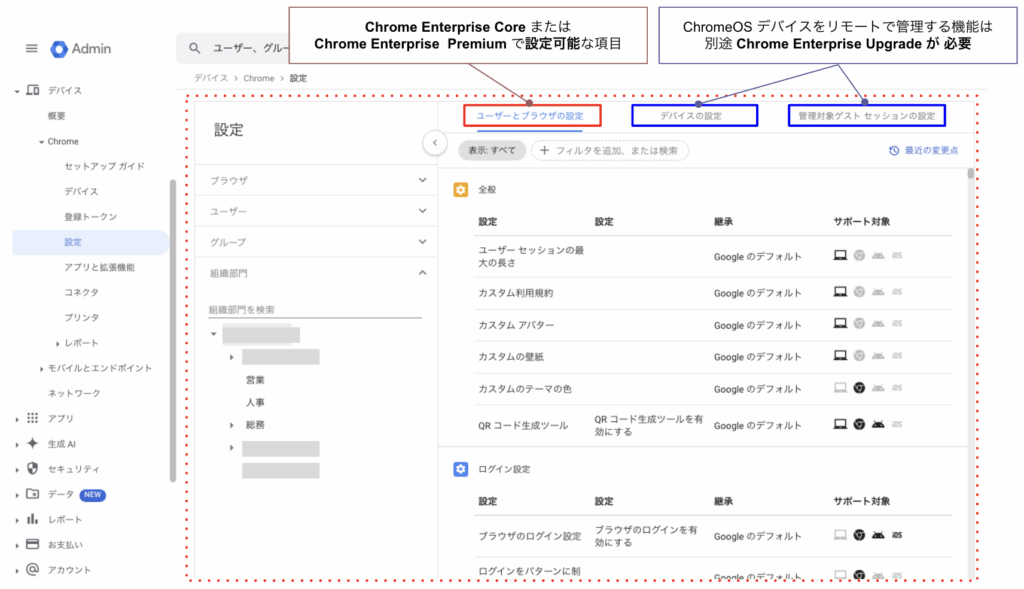Click the セキュリティ shield icon
1024x589 pixels.
click(x=33, y=469)
